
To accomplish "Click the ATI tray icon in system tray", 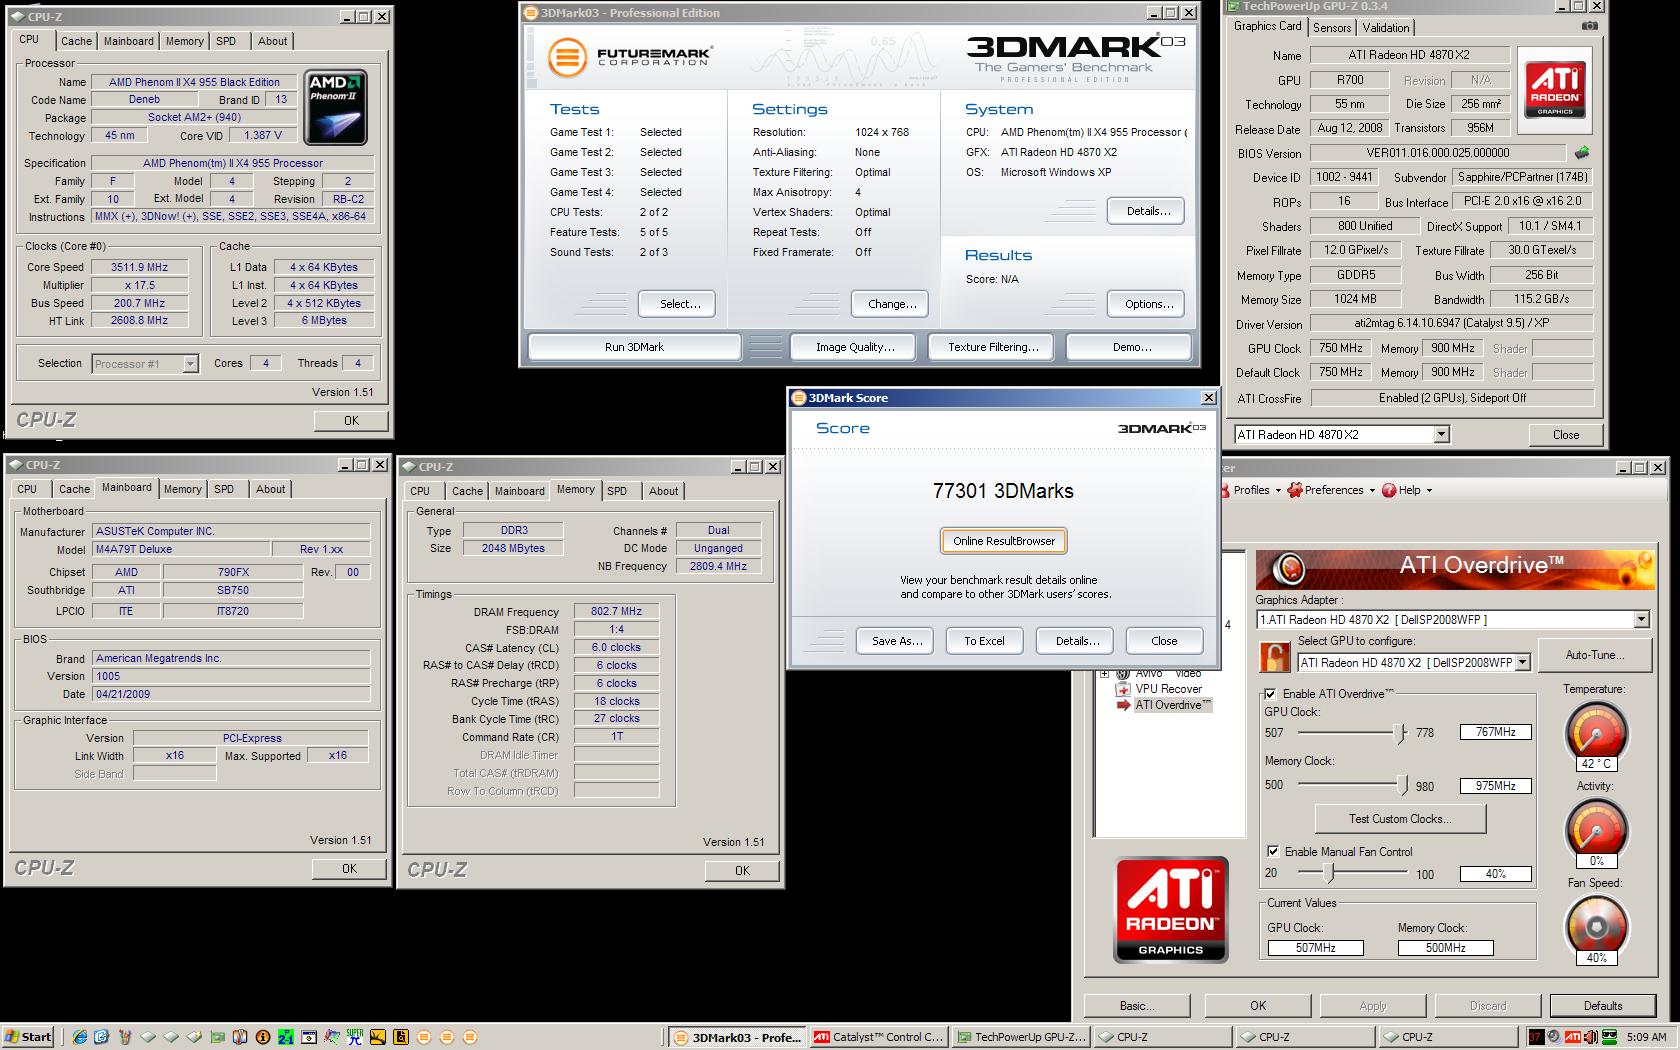I will coord(1573,1037).
